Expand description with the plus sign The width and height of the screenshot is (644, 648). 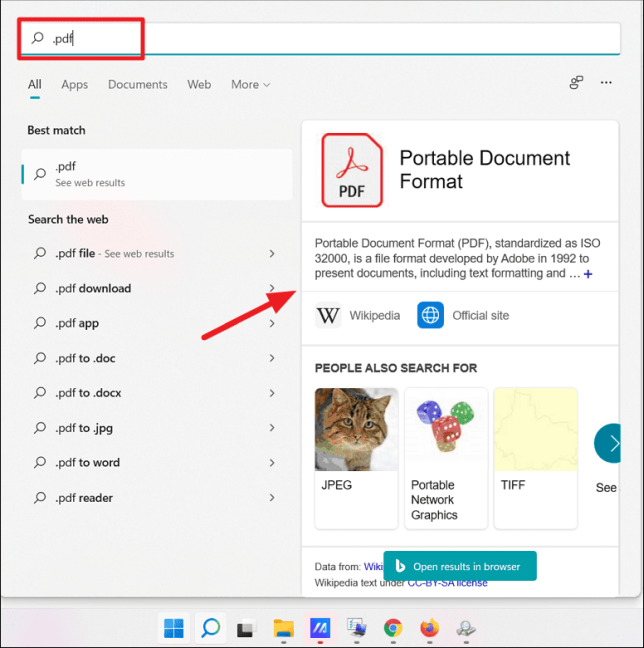point(588,274)
